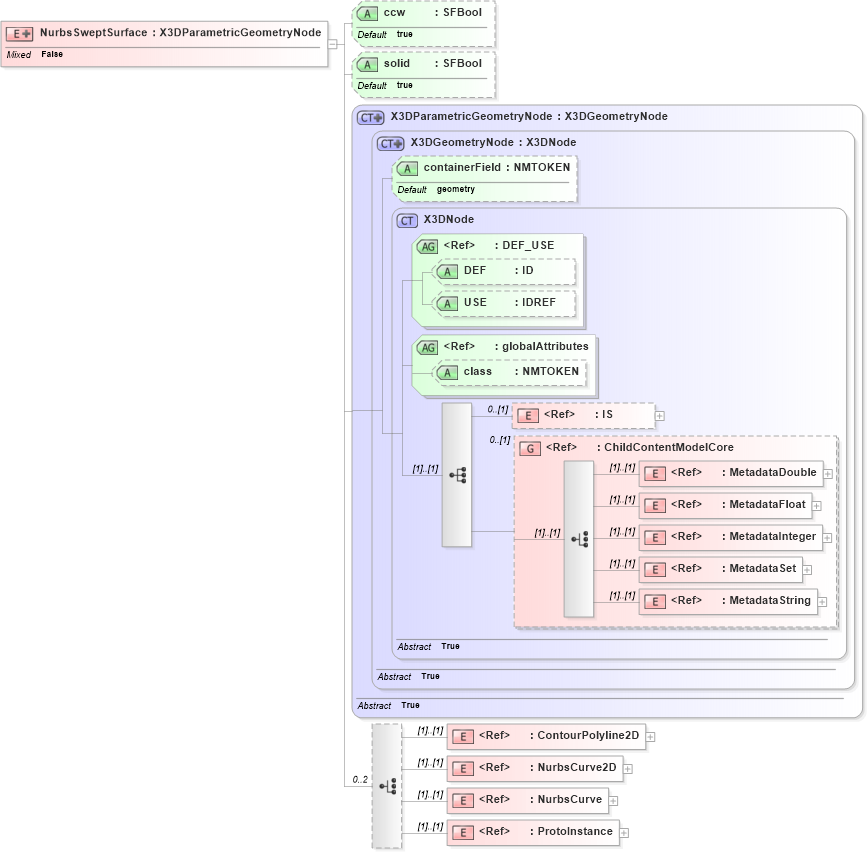Click the E icon of MetadataSet
The image size is (867, 852).
655,570
